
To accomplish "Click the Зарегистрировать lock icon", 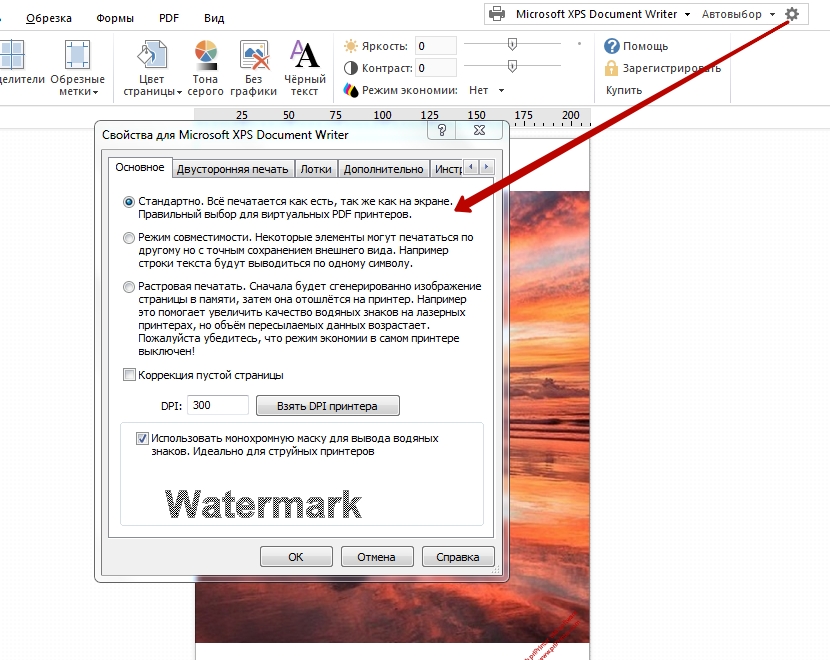I will [611, 68].
